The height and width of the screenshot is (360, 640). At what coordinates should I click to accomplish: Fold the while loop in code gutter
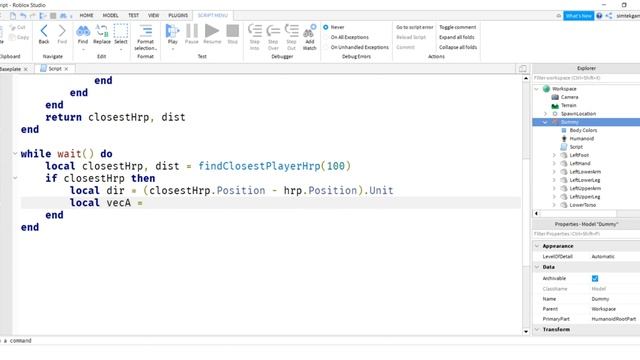click(15, 154)
